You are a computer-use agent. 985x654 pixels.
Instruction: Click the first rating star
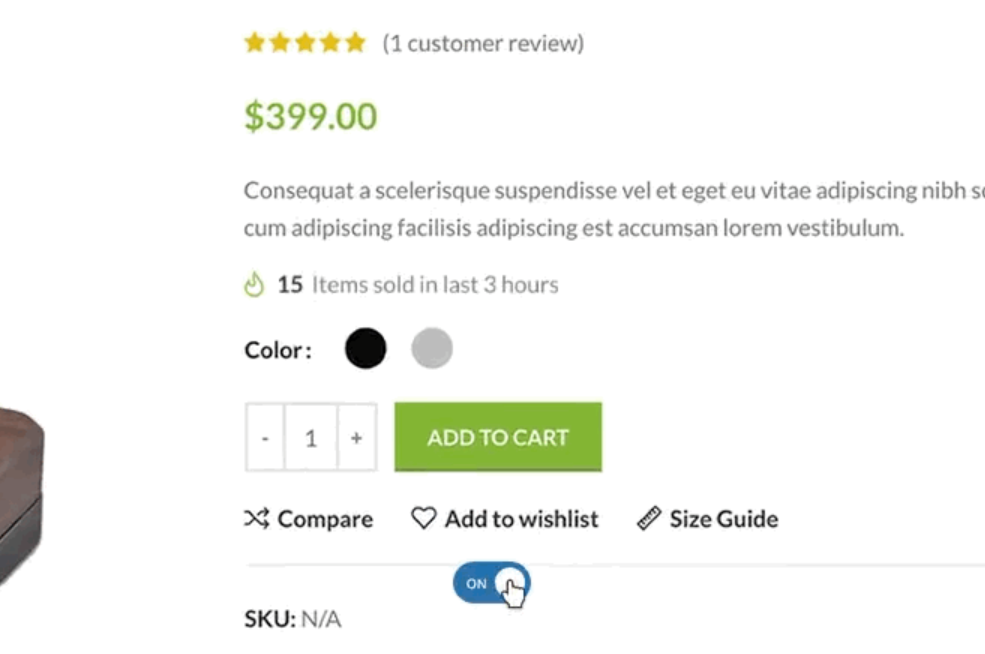pyautogui.click(x=254, y=42)
